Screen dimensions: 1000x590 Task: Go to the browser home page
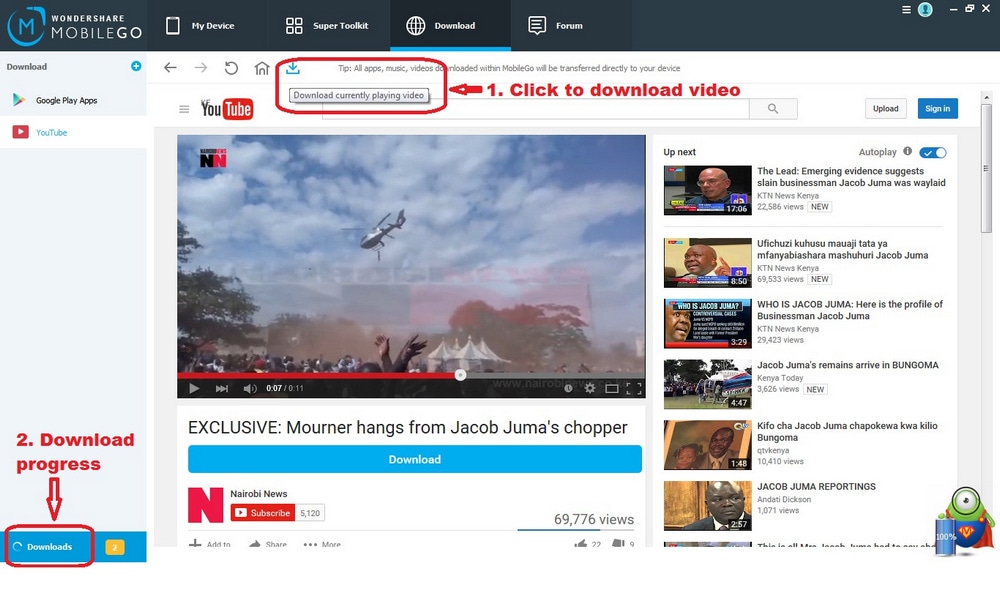point(261,68)
